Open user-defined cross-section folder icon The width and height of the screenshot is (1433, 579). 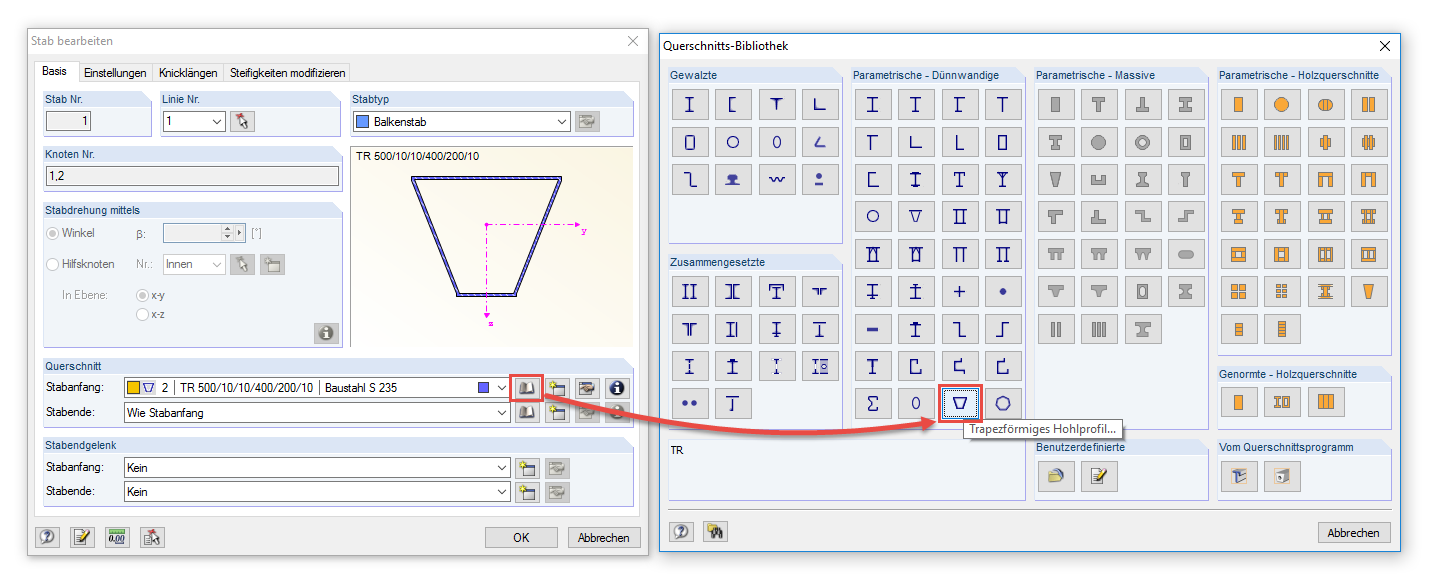click(1056, 477)
